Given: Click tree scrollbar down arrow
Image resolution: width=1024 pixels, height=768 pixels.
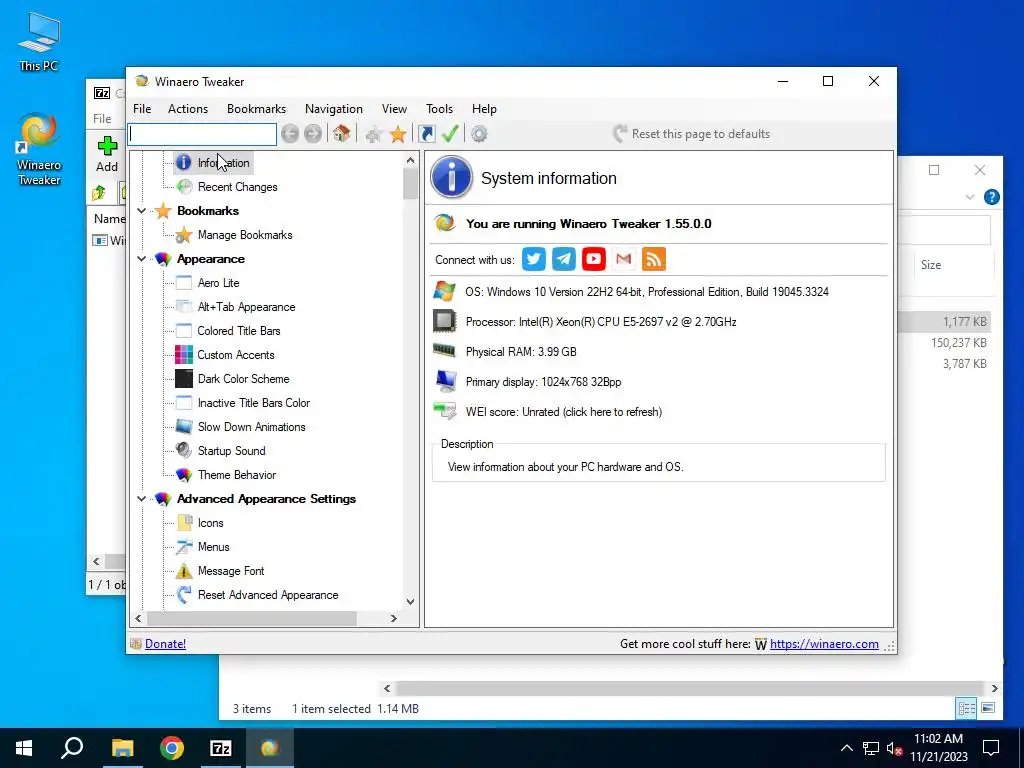Looking at the screenshot, I should [x=410, y=601].
